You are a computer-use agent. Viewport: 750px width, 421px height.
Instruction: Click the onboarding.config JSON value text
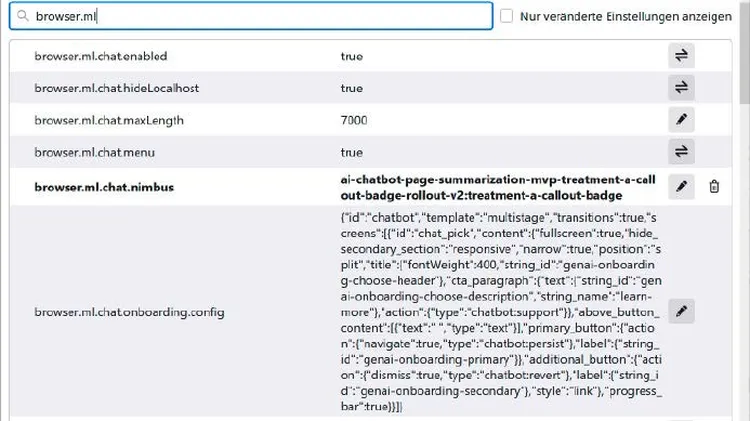pyautogui.click(x=497, y=311)
